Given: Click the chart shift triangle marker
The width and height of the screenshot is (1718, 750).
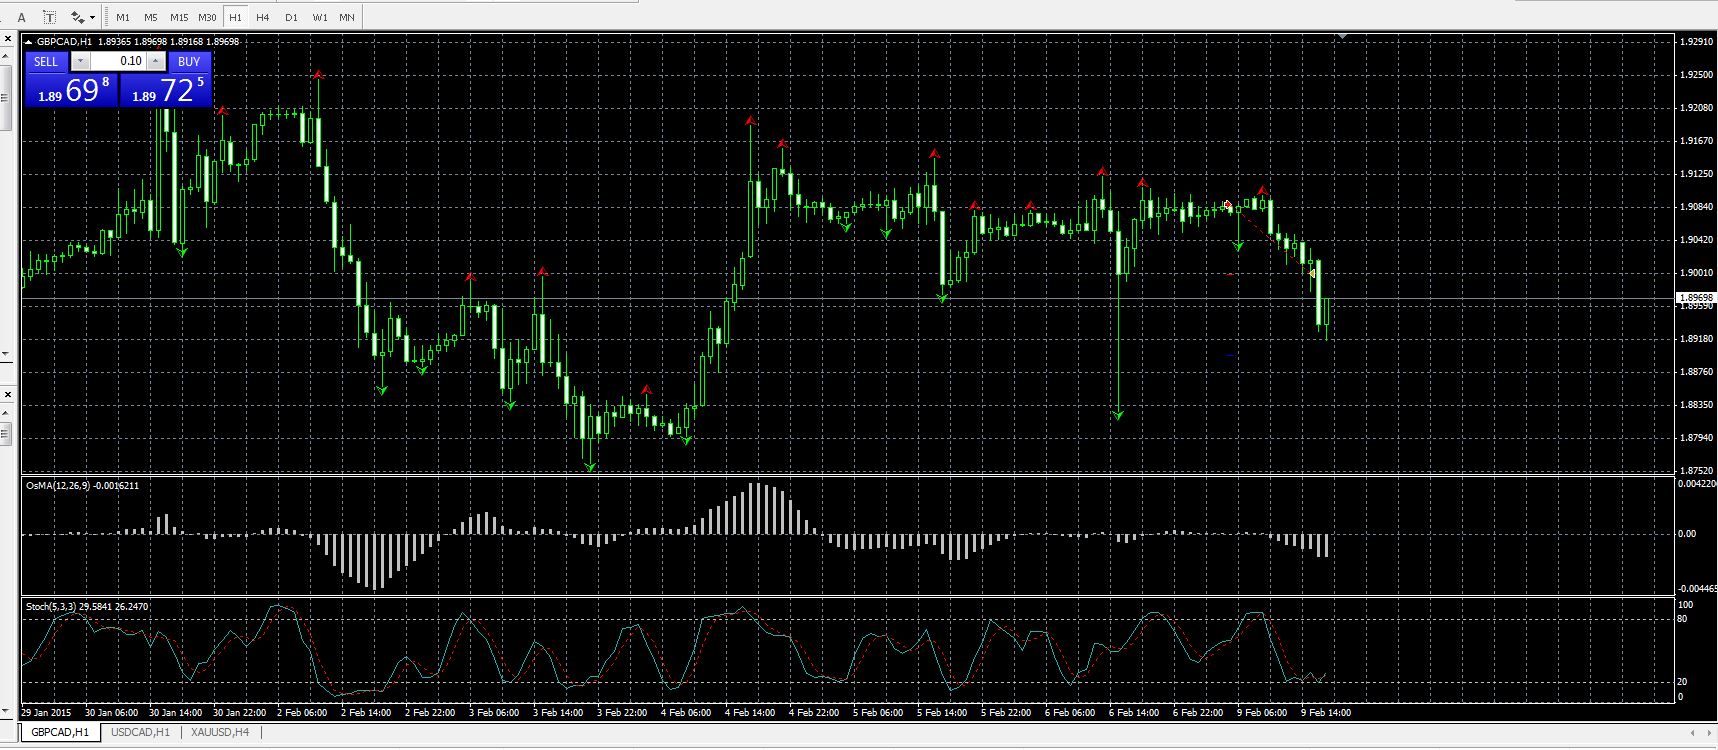Looking at the screenshot, I should click(x=1342, y=37).
